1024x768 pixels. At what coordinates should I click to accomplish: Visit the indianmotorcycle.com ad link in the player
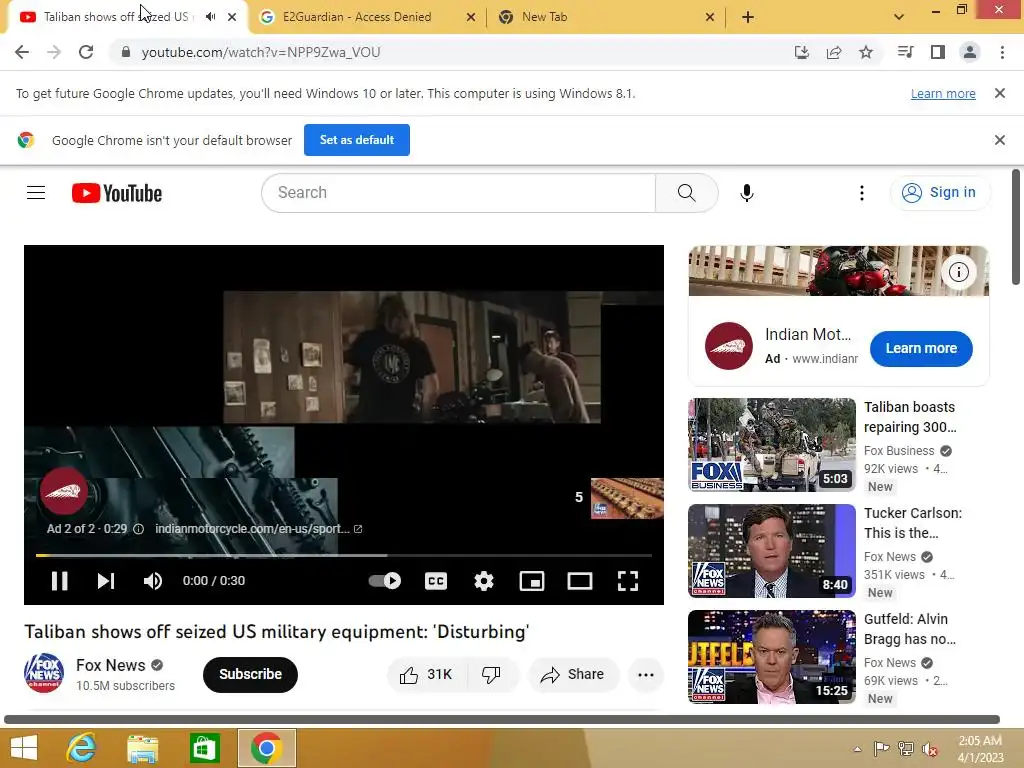click(x=259, y=529)
